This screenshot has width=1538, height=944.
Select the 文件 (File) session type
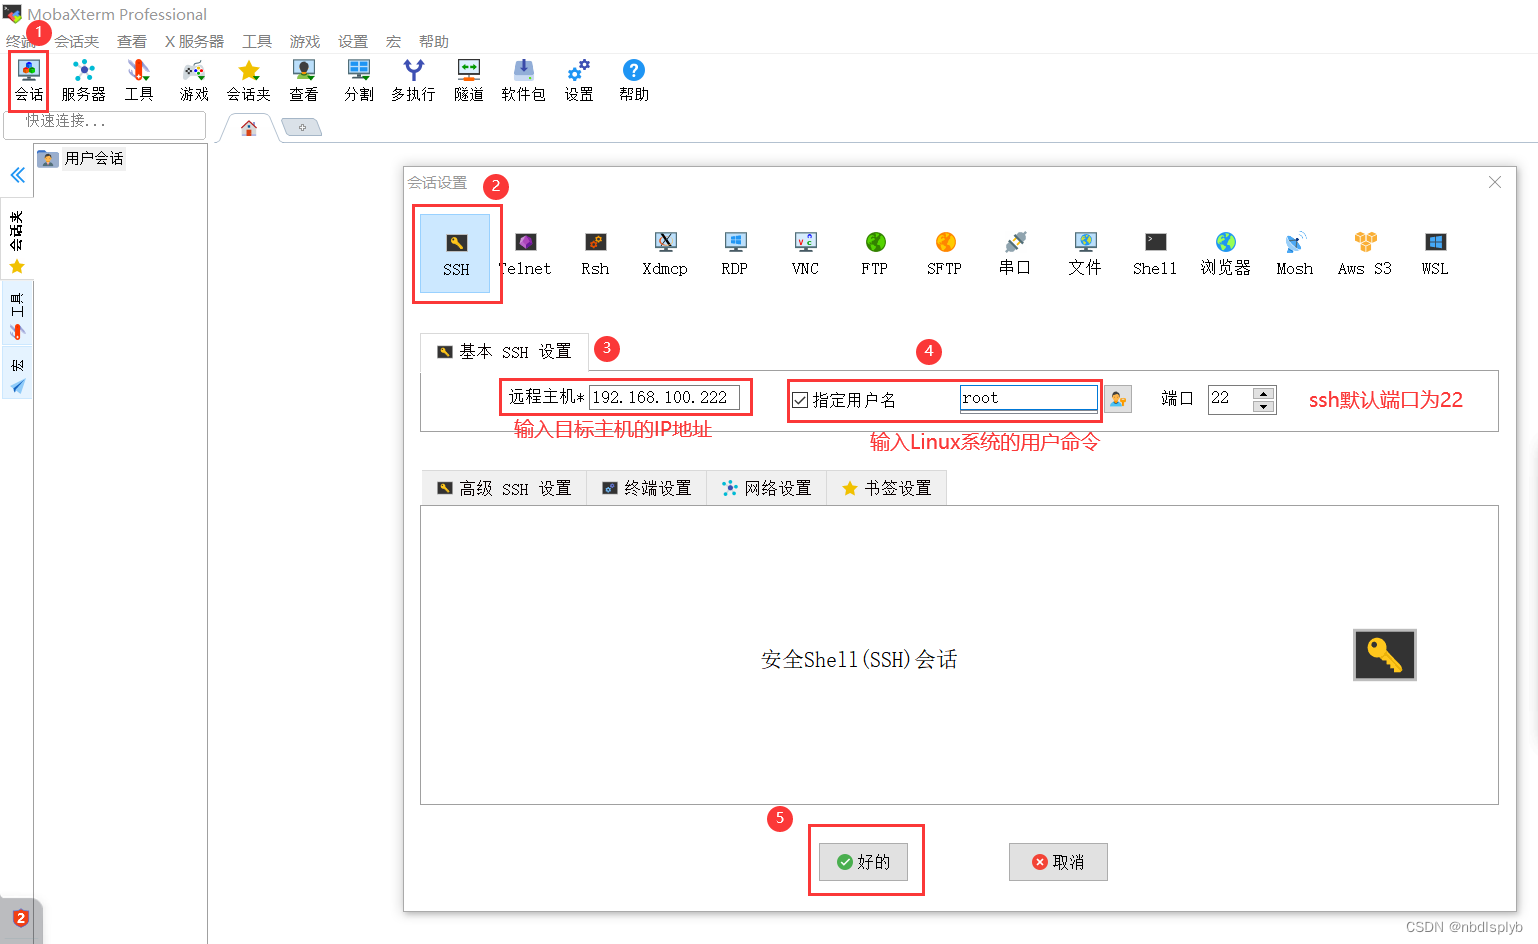(1085, 254)
